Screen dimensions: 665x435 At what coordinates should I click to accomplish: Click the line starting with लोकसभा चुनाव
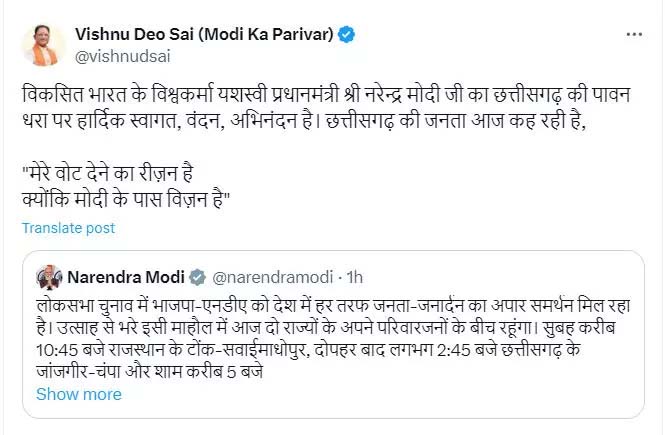pyautogui.click(x=329, y=300)
